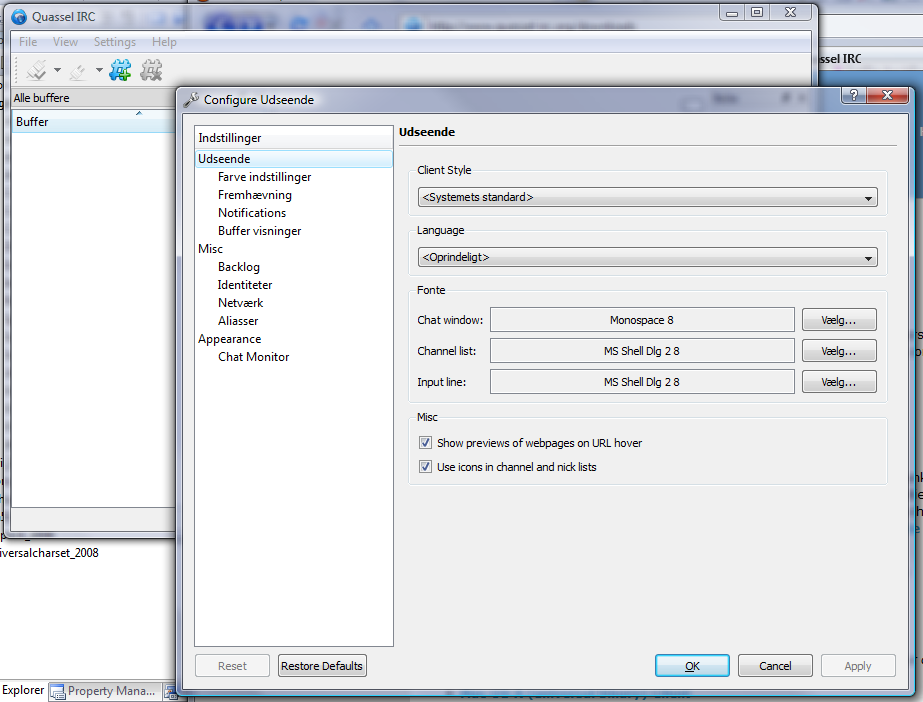Open the Disconnect icon's dropdown arrow
Image resolution: width=923 pixels, height=702 pixels.
click(x=99, y=70)
